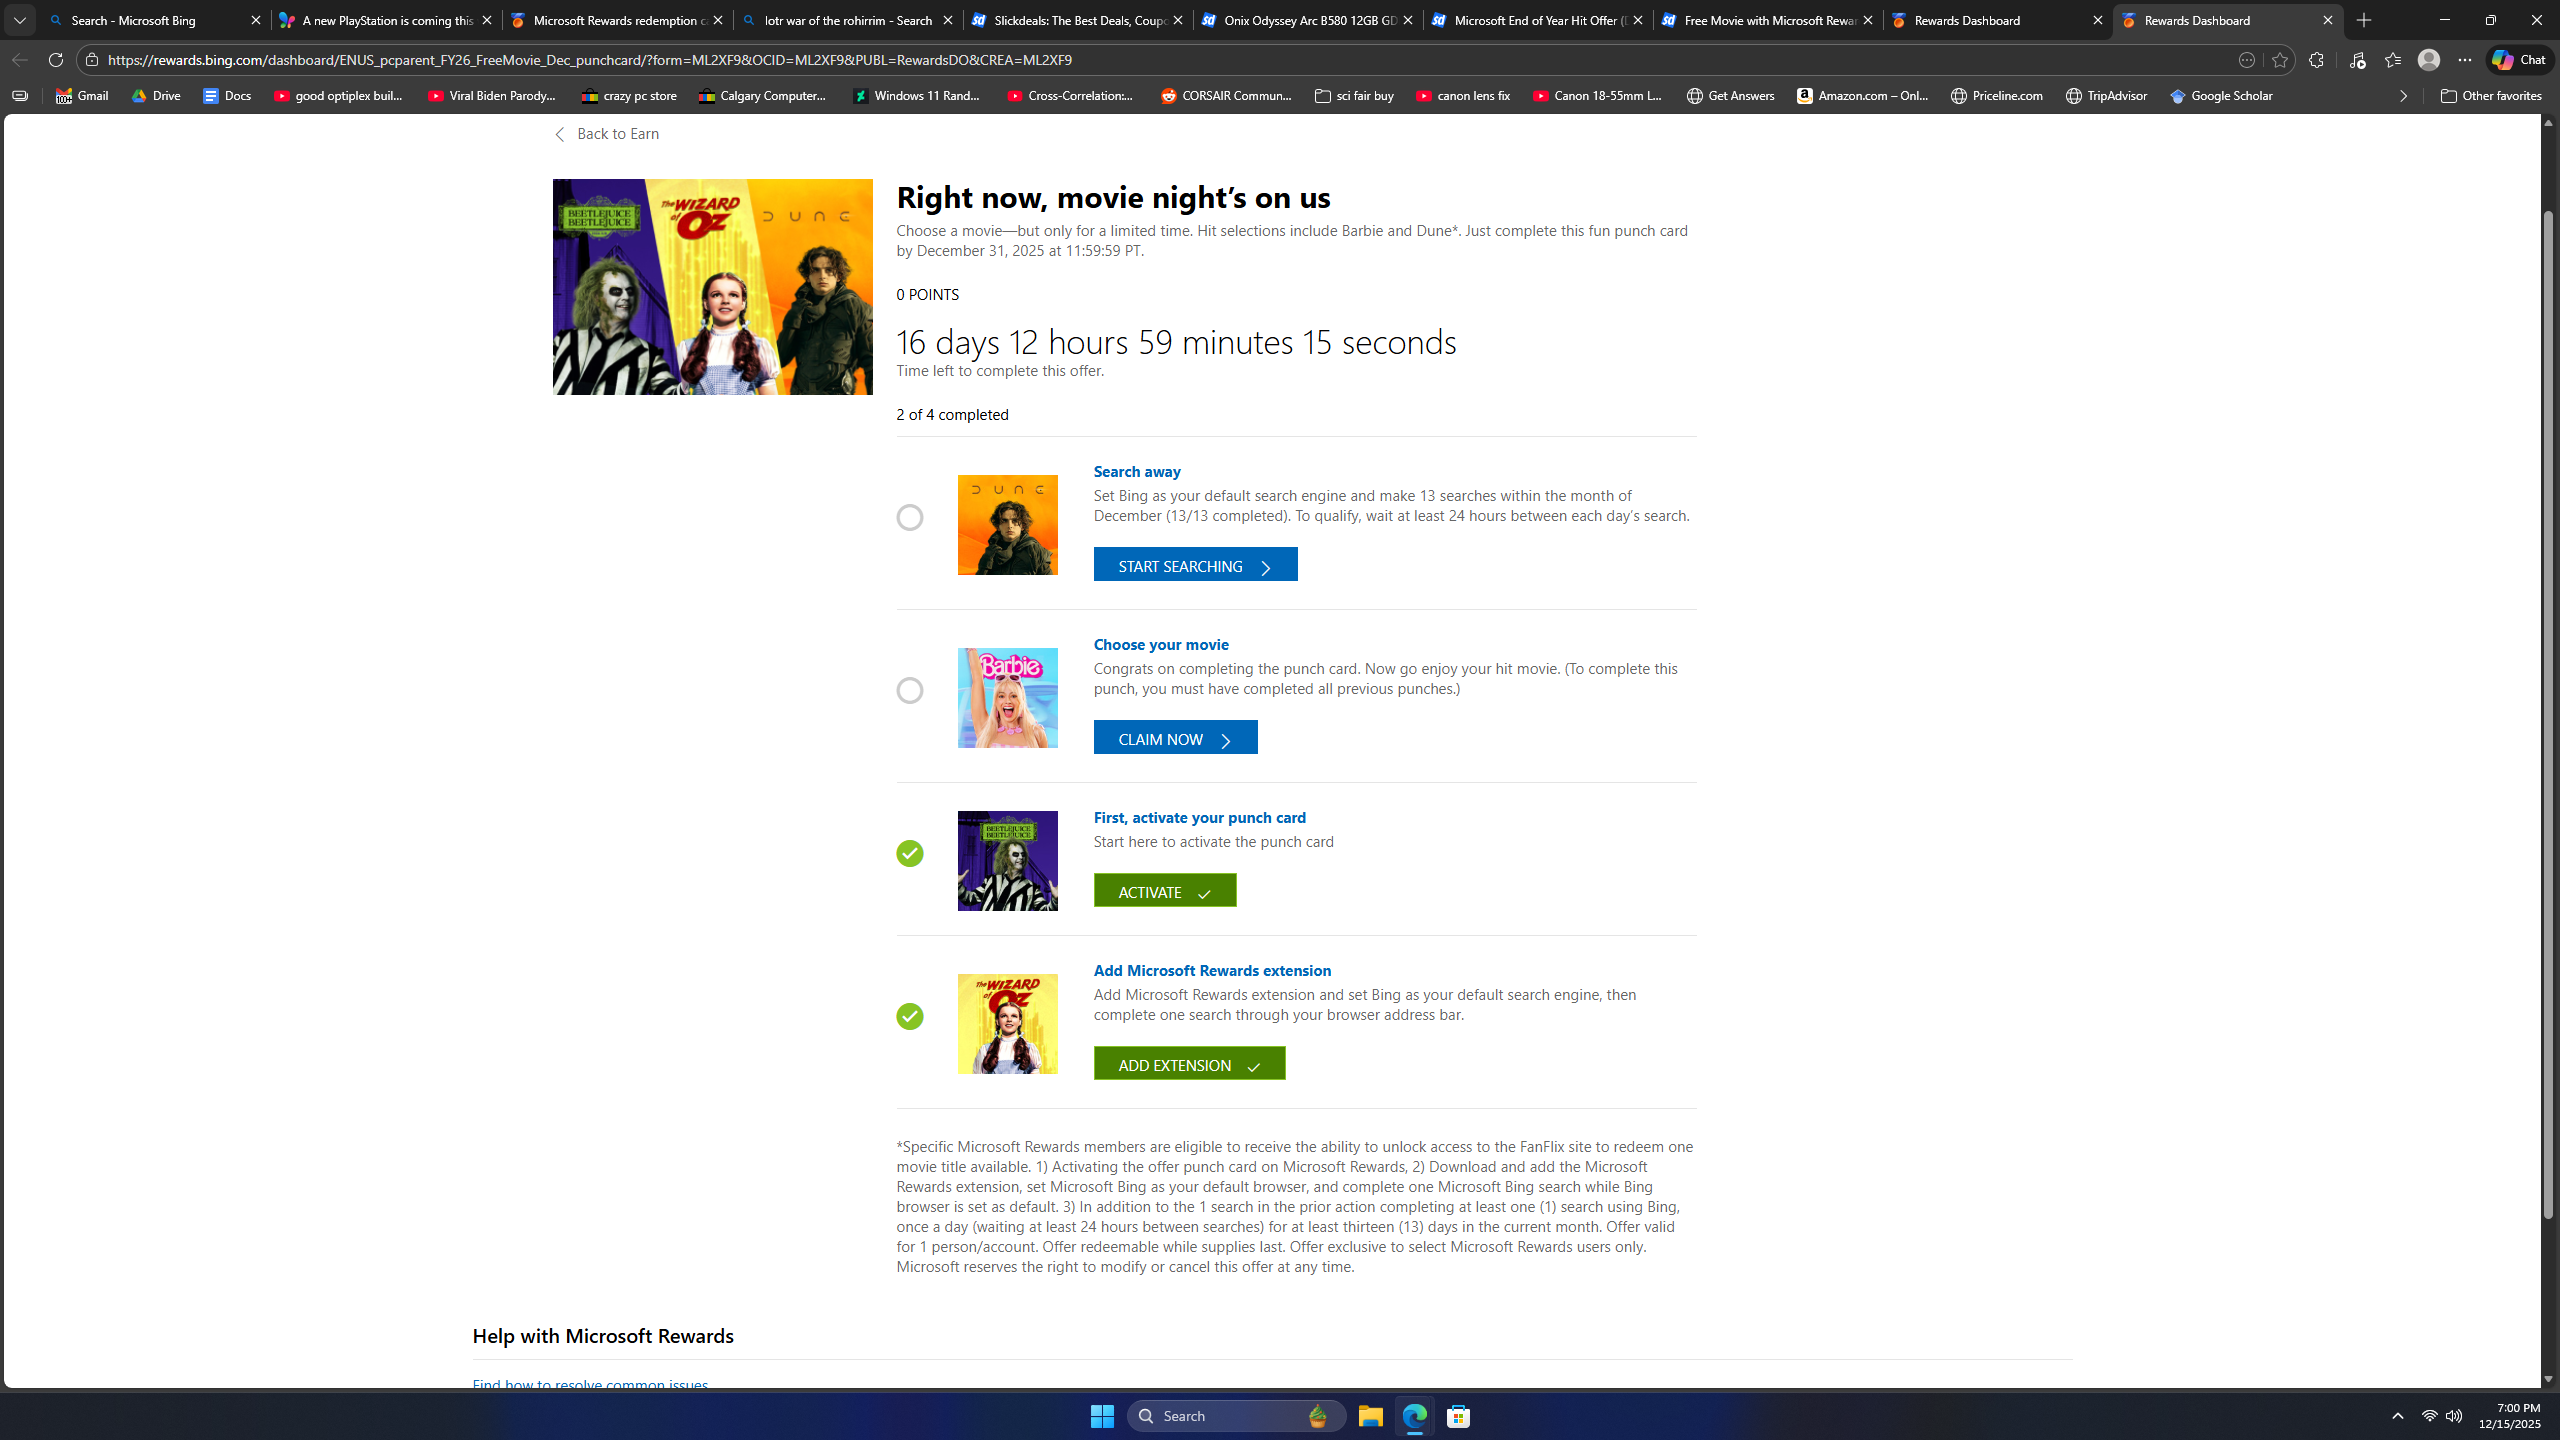Open the tab search dropdown

coord(19,19)
